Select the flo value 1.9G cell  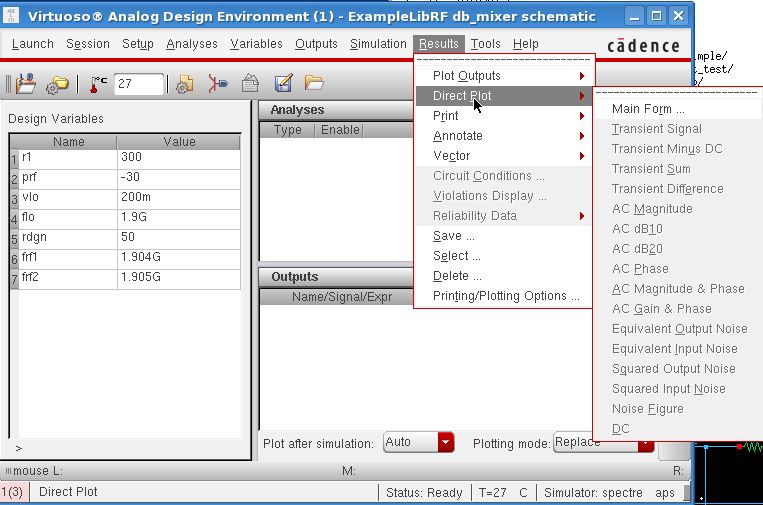(x=179, y=218)
